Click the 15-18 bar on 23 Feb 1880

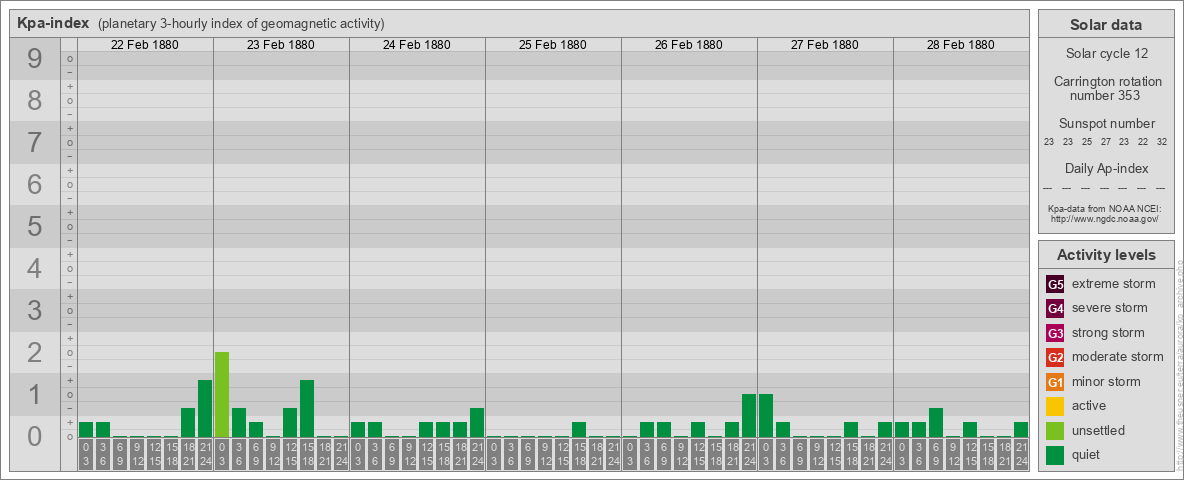click(307, 408)
